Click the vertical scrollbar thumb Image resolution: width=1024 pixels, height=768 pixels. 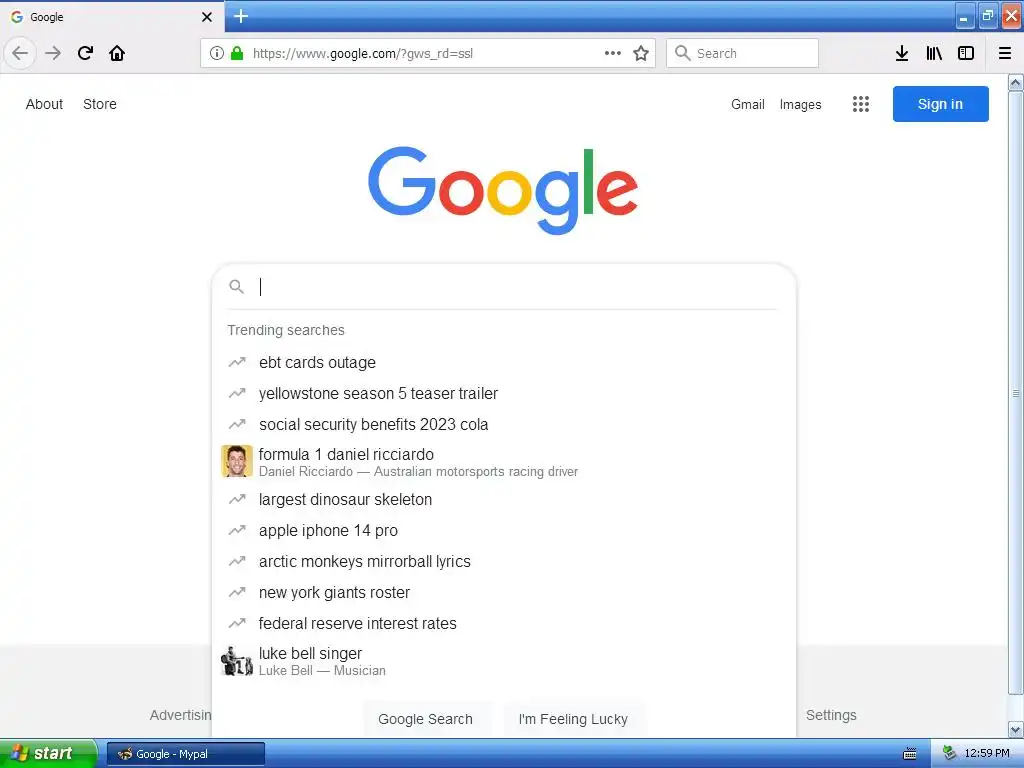(1016, 393)
